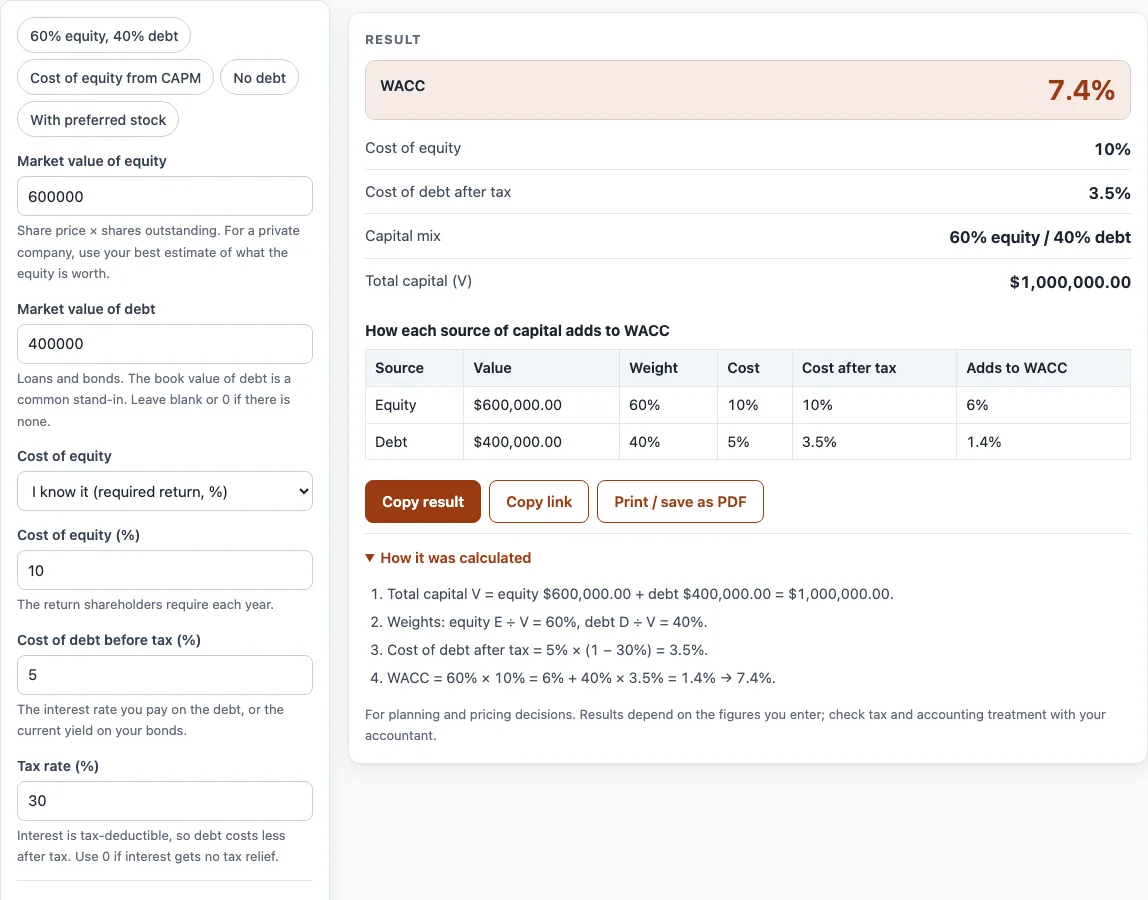The image size is (1148, 900).
Task: Click the Weight column header
Action: (668, 368)
